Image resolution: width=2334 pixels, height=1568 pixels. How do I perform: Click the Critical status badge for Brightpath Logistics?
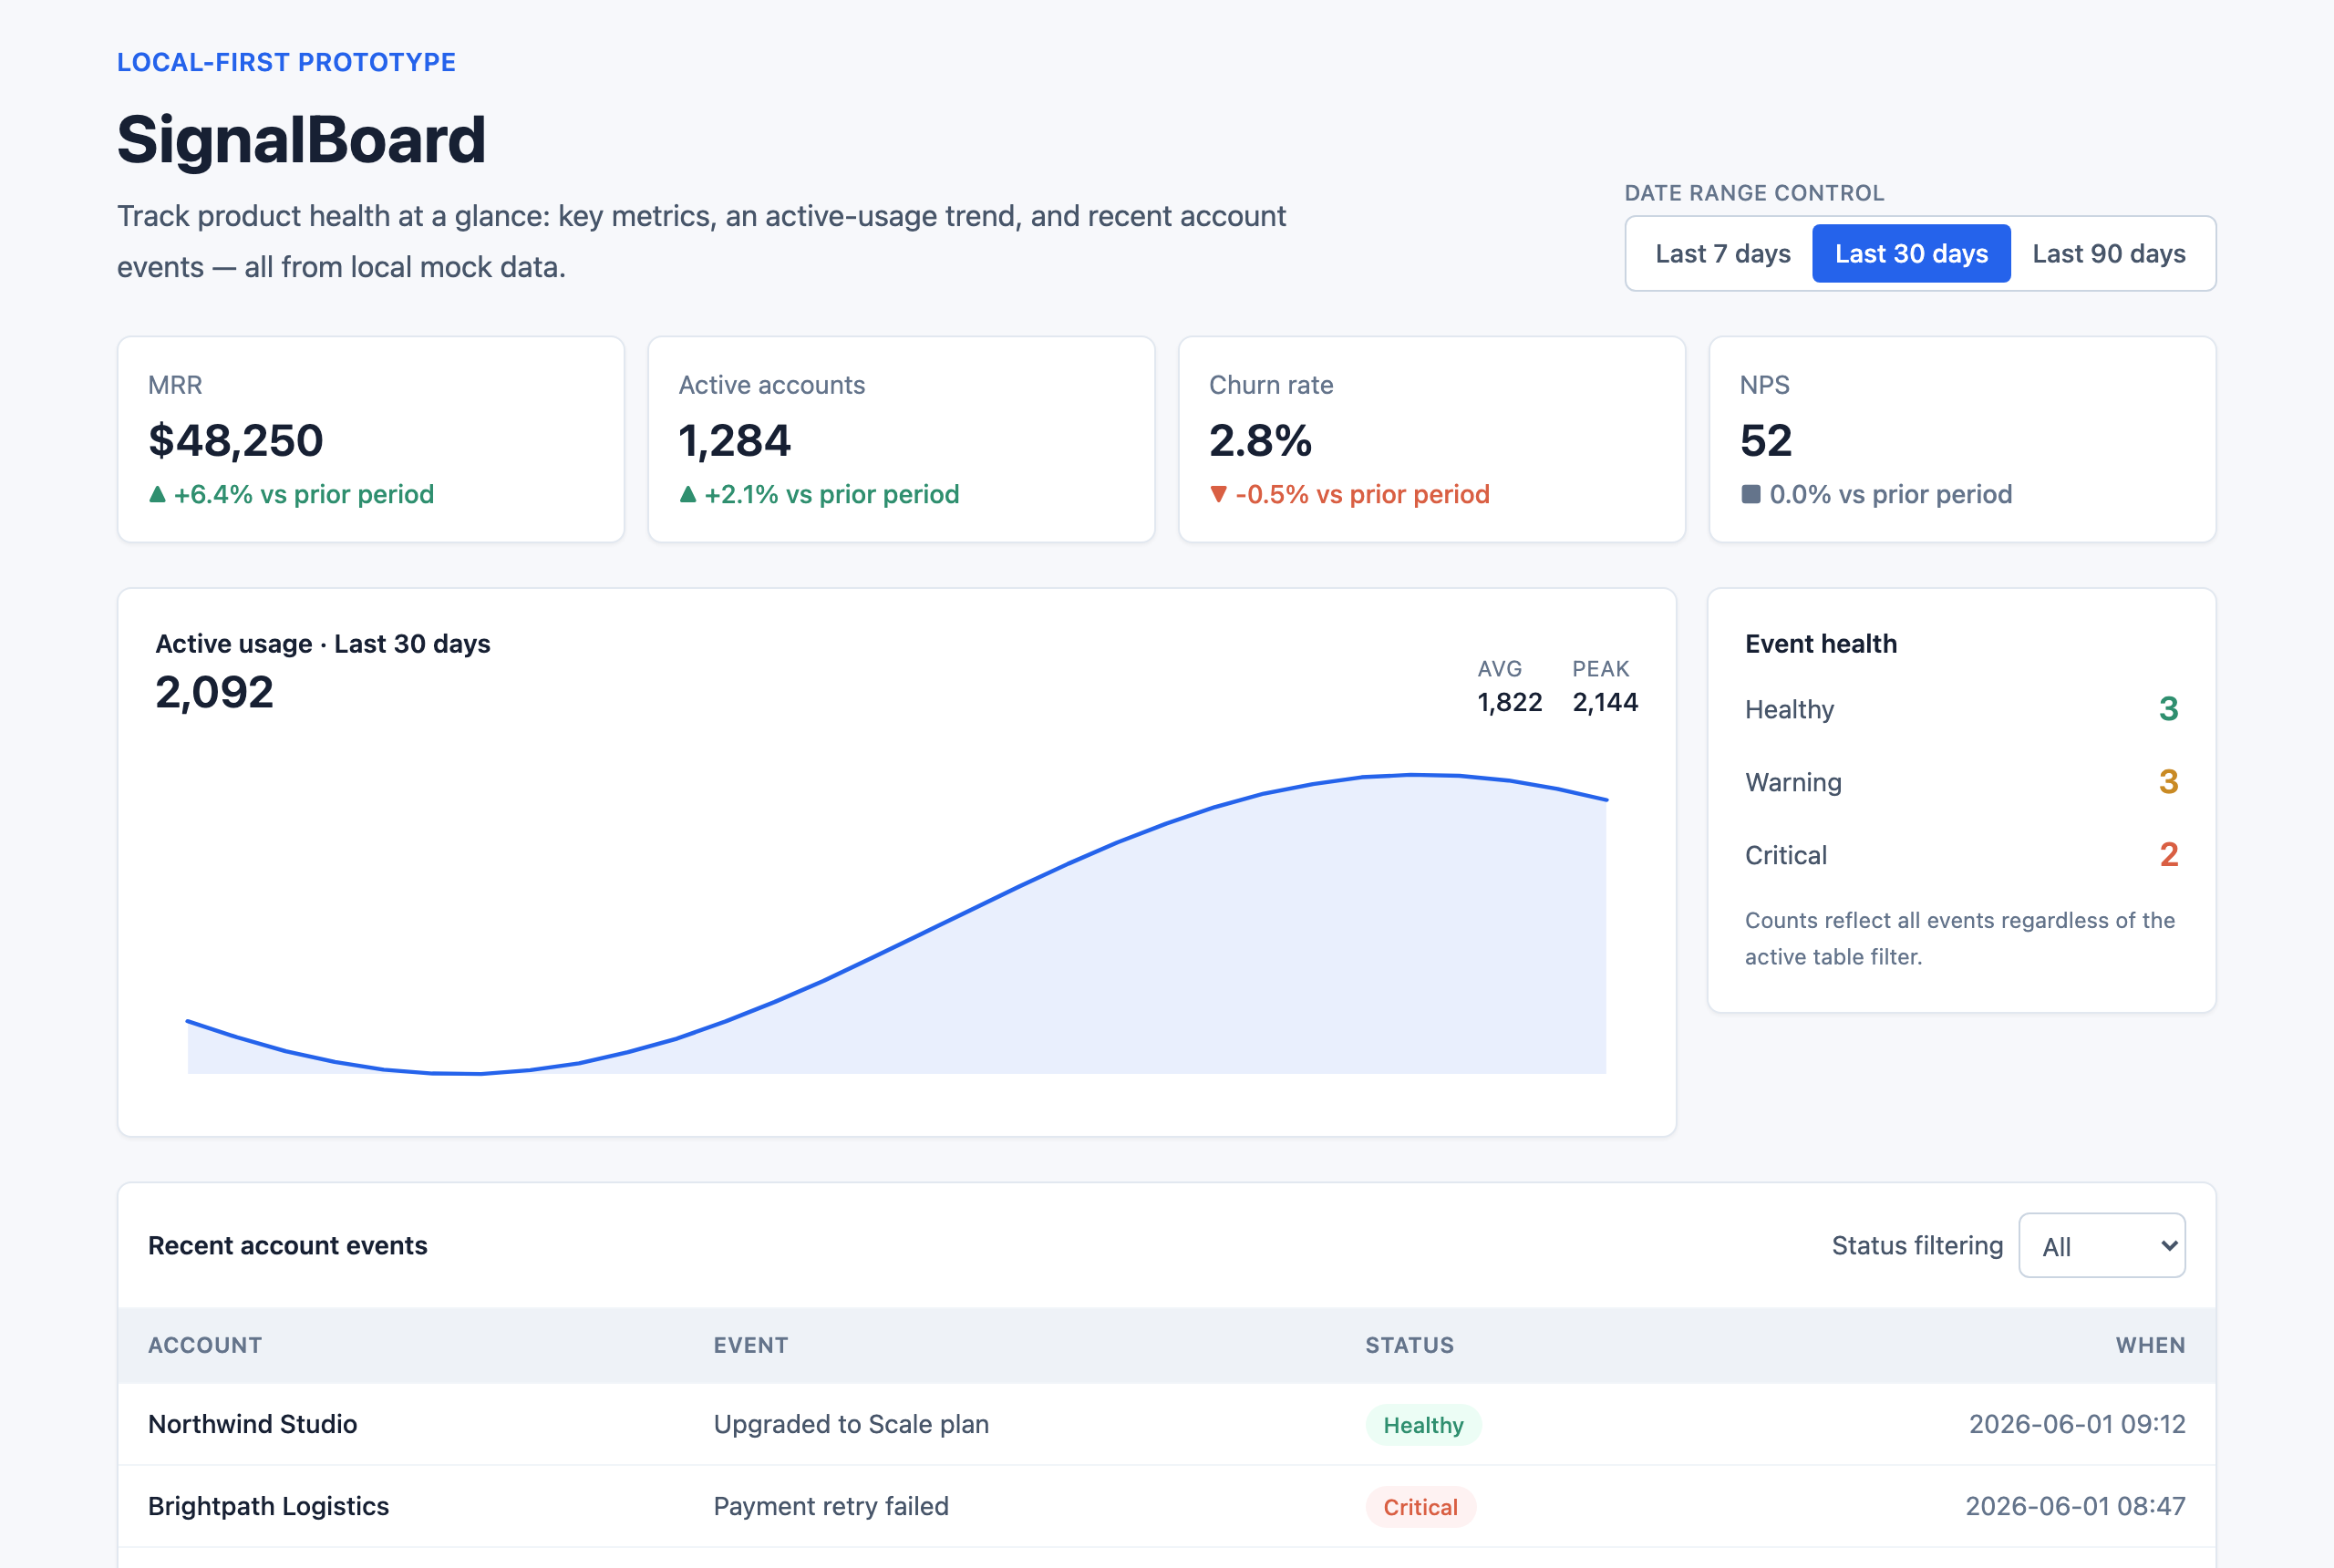click(x=1420, y=1507)
